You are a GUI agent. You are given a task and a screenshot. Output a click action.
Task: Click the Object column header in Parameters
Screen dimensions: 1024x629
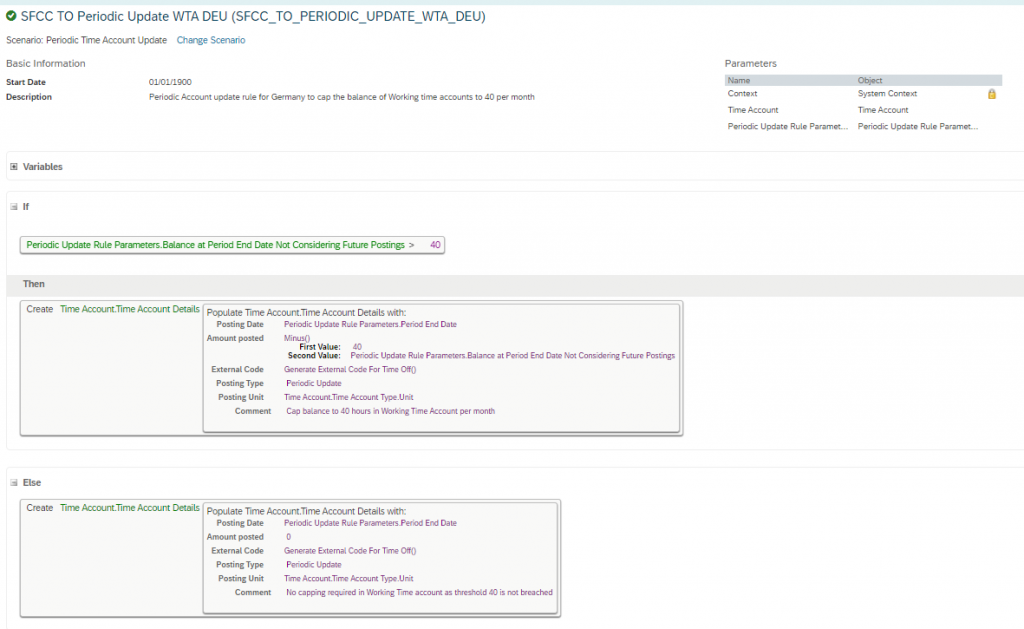[x=870, y=80]
